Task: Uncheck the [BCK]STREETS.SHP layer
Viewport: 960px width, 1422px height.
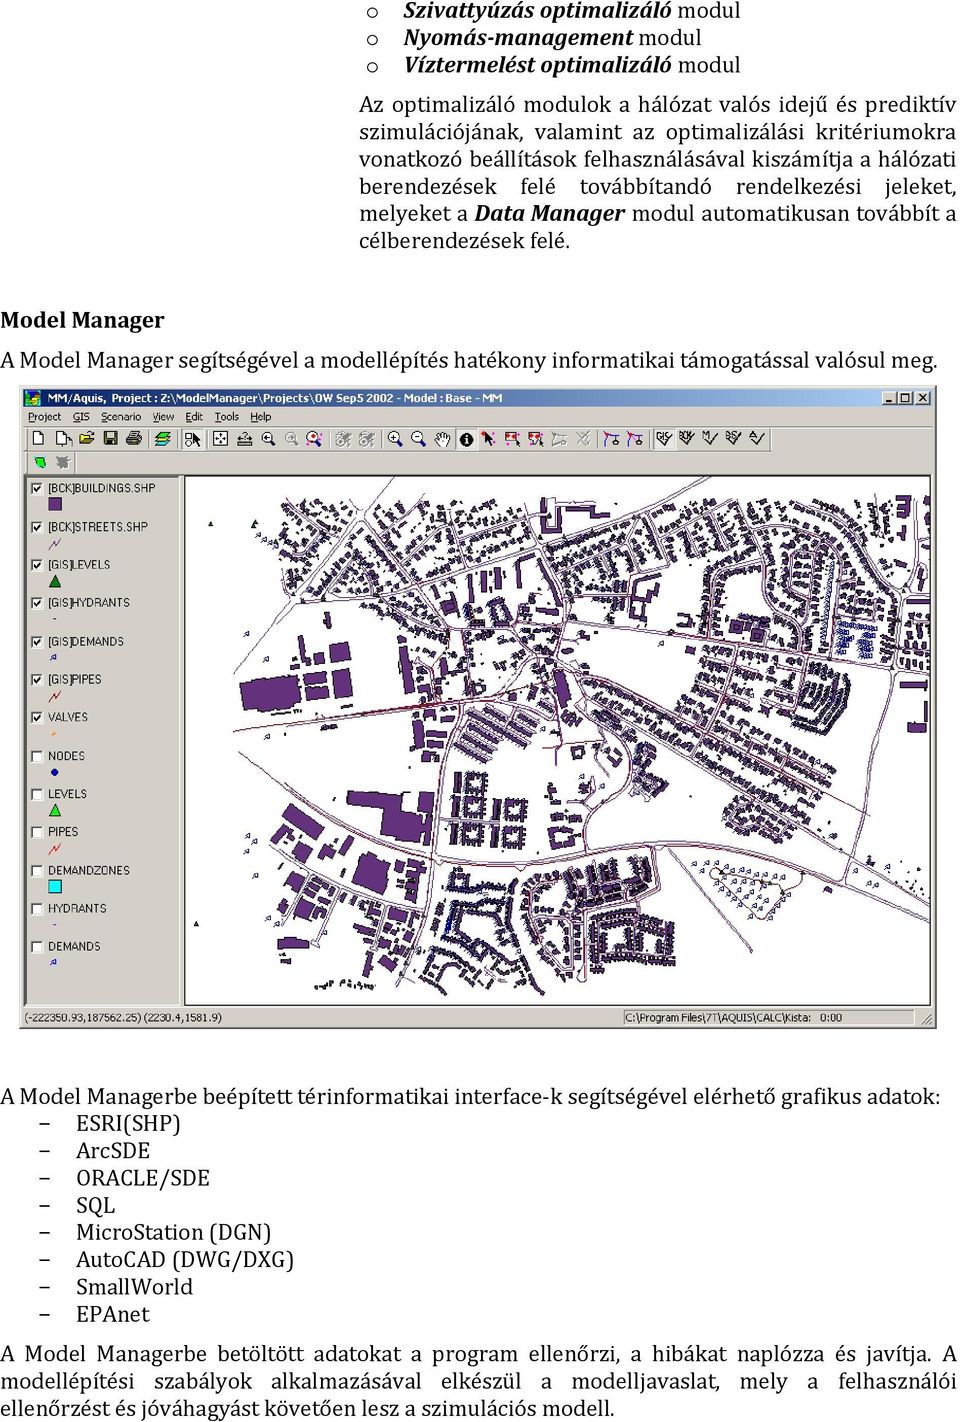Action: 37,527
